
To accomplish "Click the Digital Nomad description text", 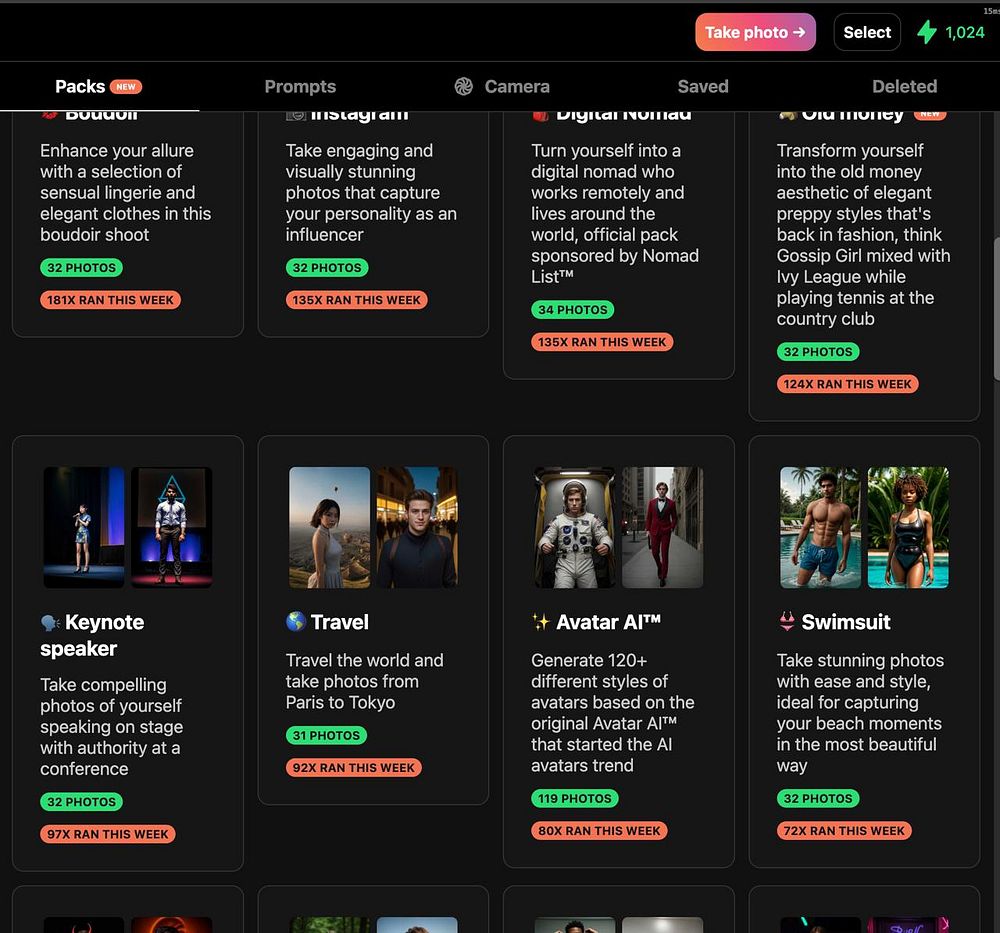I will tap(615, 214).
